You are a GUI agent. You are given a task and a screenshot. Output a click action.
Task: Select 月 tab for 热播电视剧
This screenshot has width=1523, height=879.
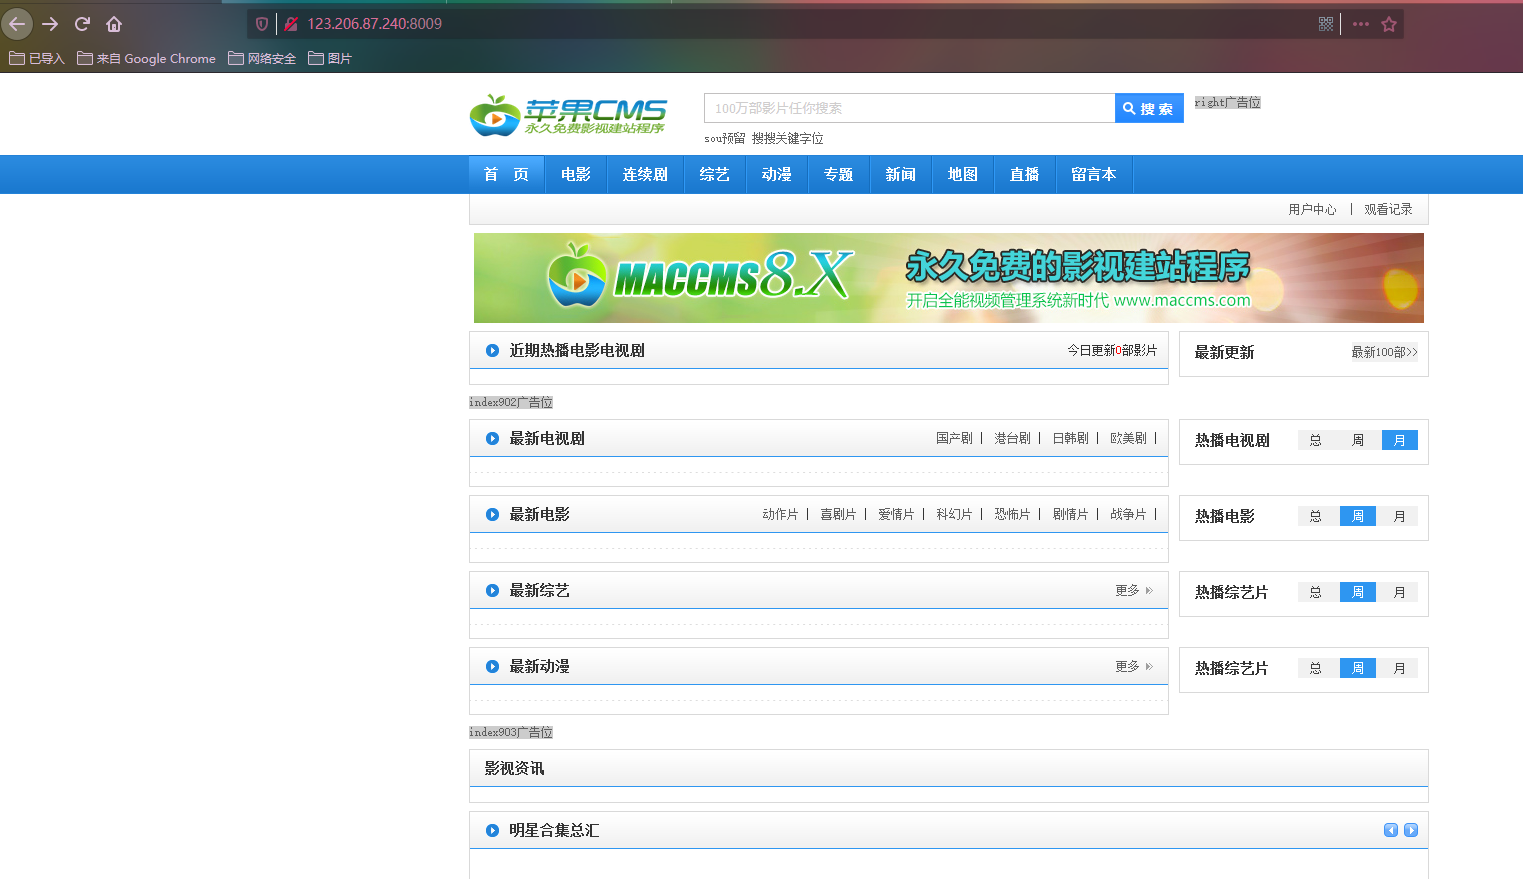point(1400,440)
